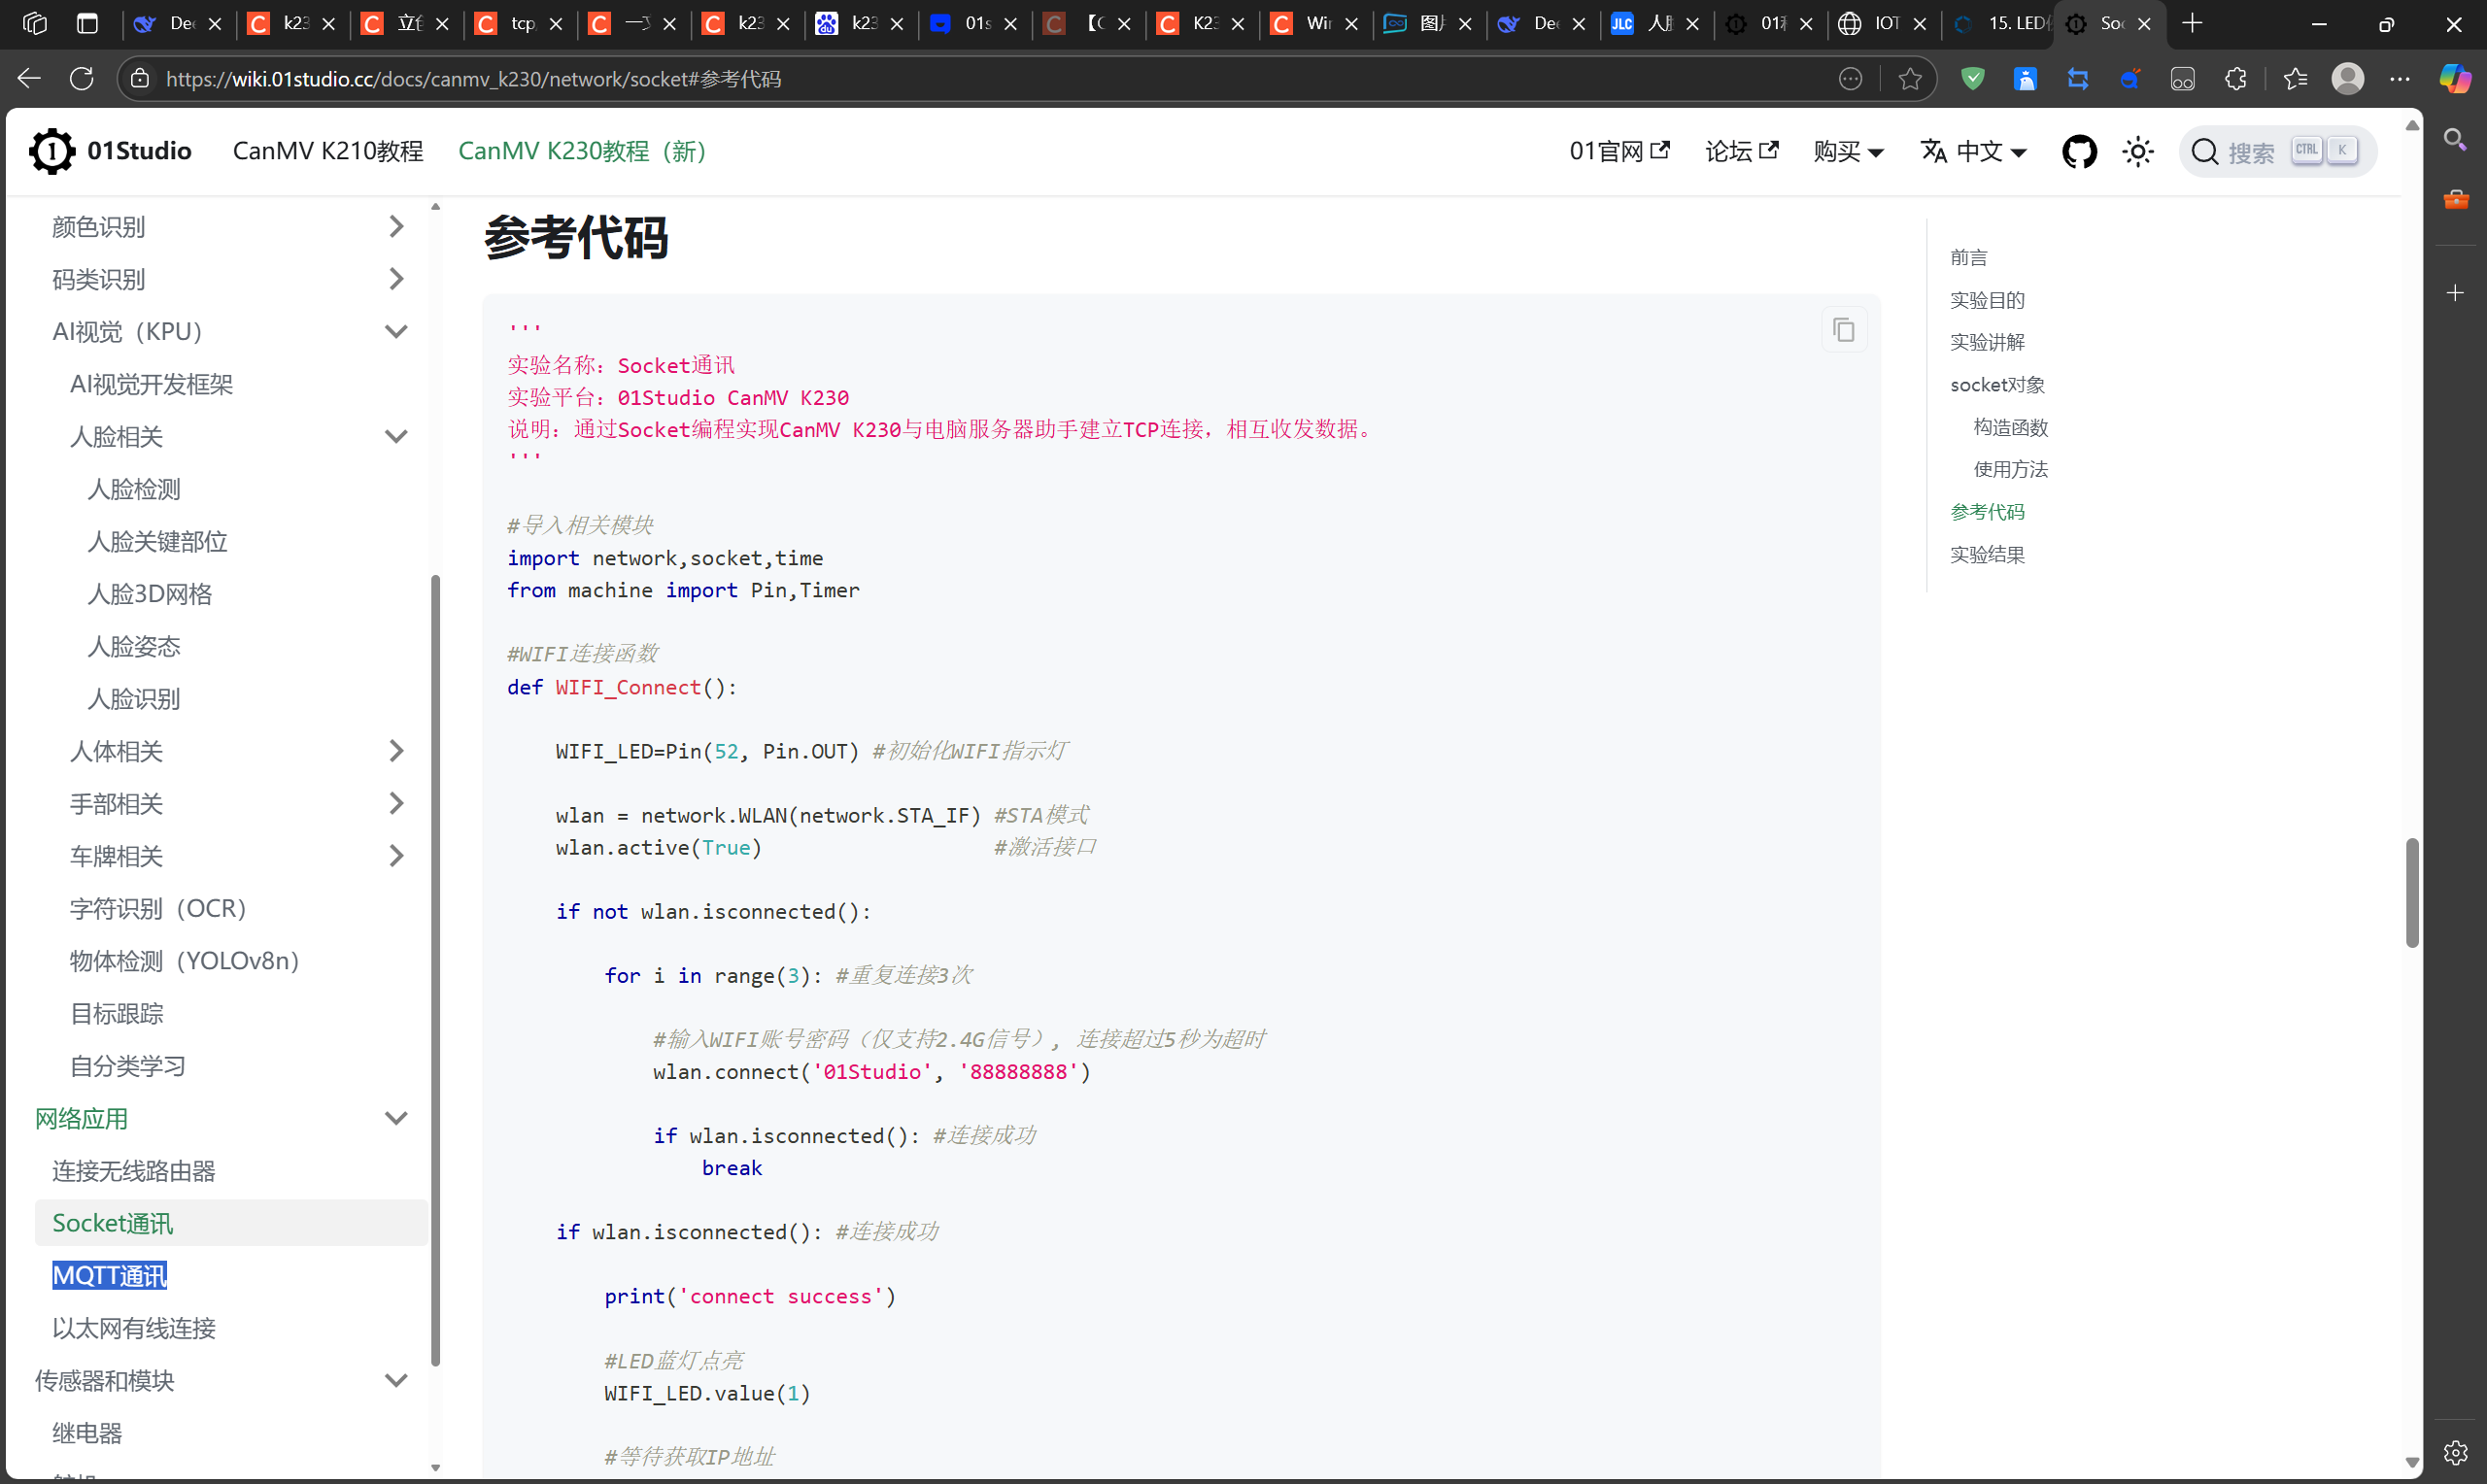Open the 中文 language dropdown
Viewport: 2487px width, 1484px height.
[x=1974, y=151]
